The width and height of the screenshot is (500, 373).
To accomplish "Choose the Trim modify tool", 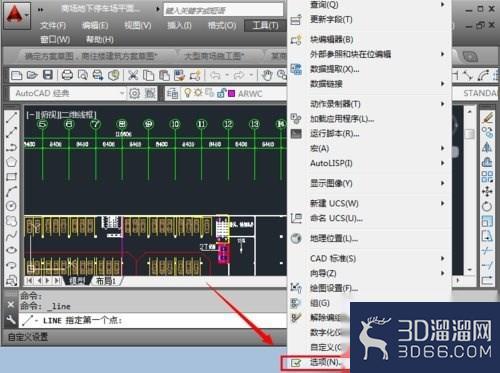I will 487,250.
